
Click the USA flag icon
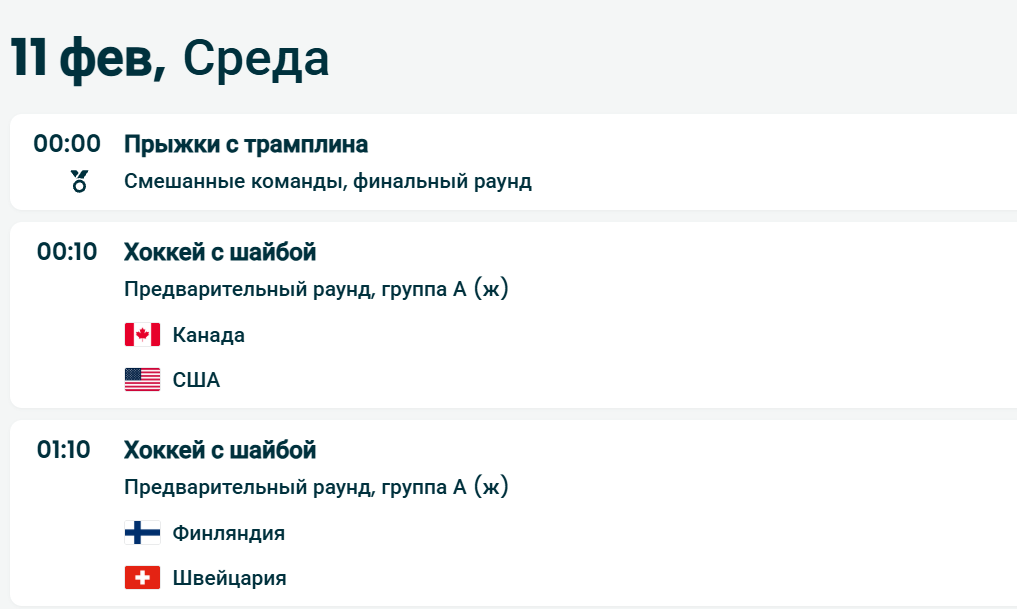pos(142,380)
